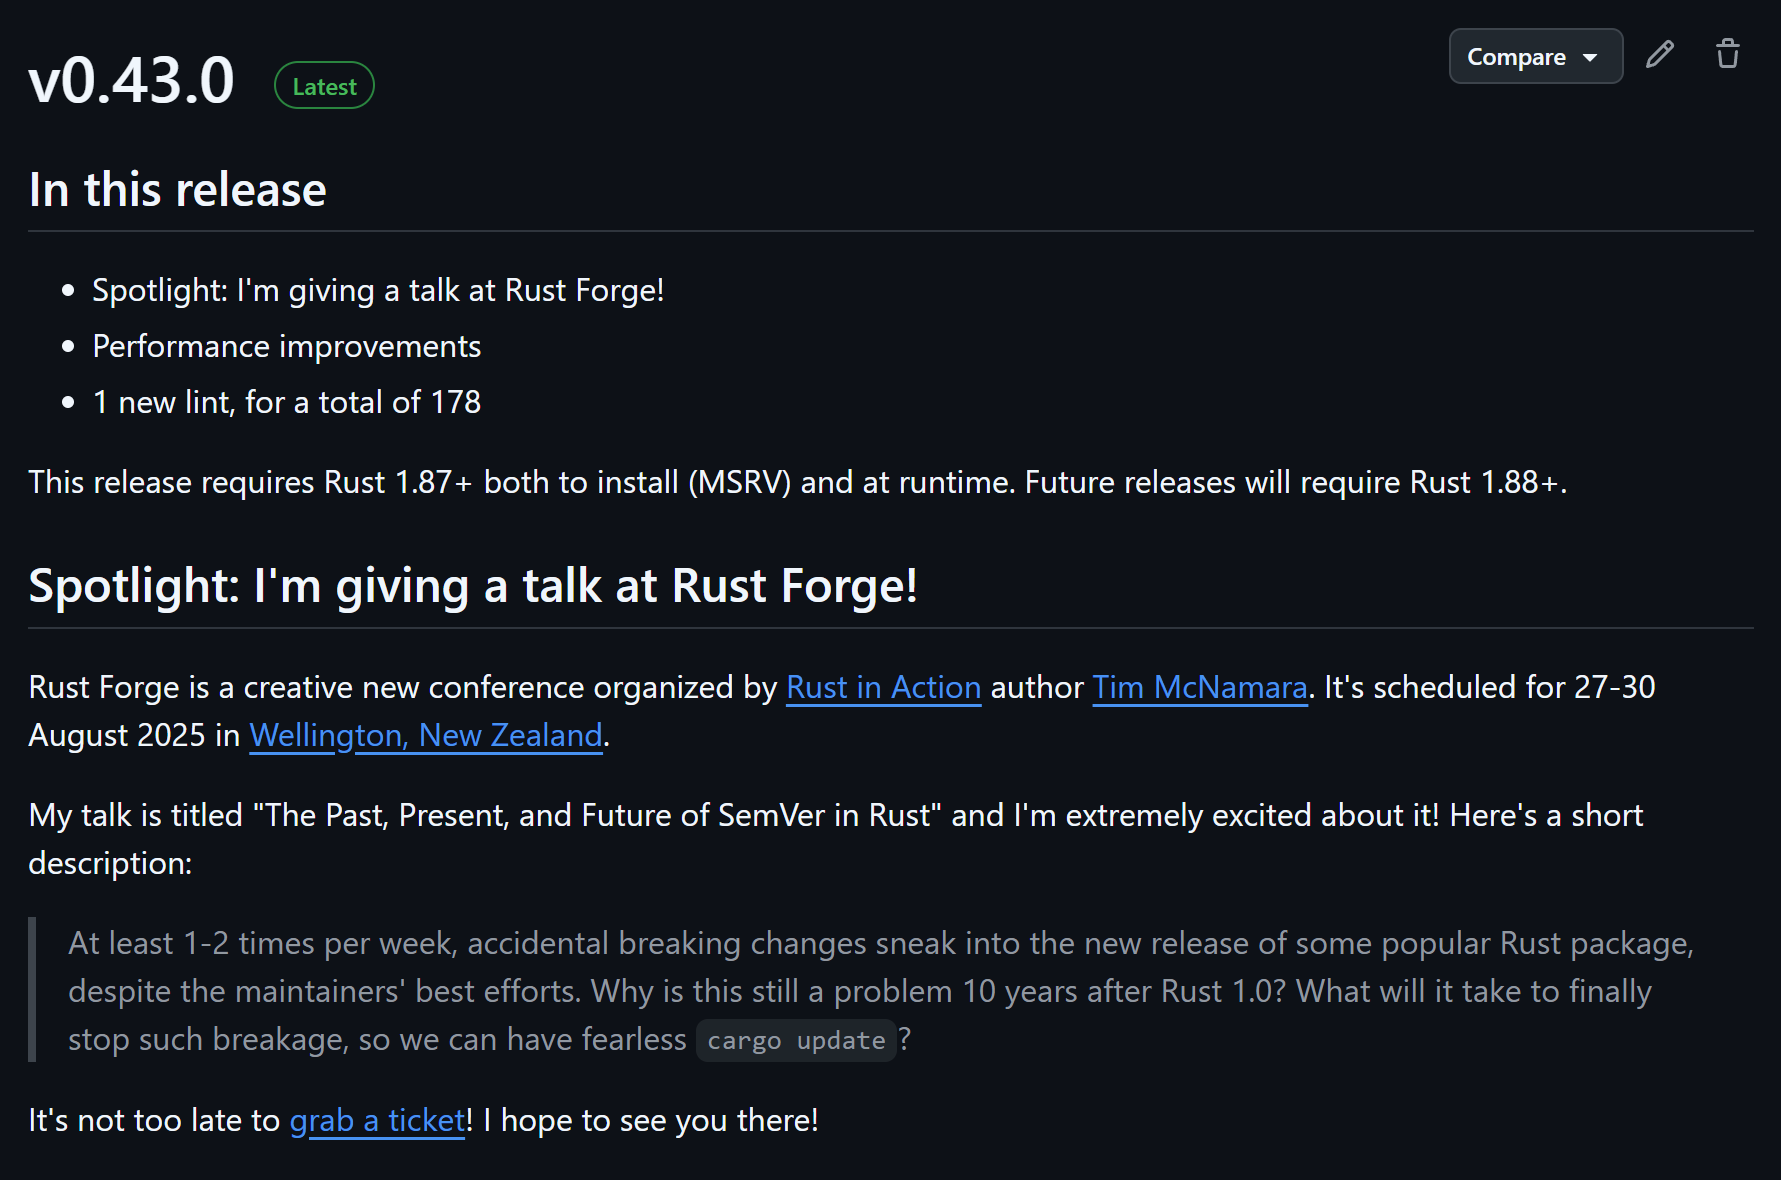Click the quoted talk description block
This screenshot has height=1180, width=1781.
click(880, 990)
